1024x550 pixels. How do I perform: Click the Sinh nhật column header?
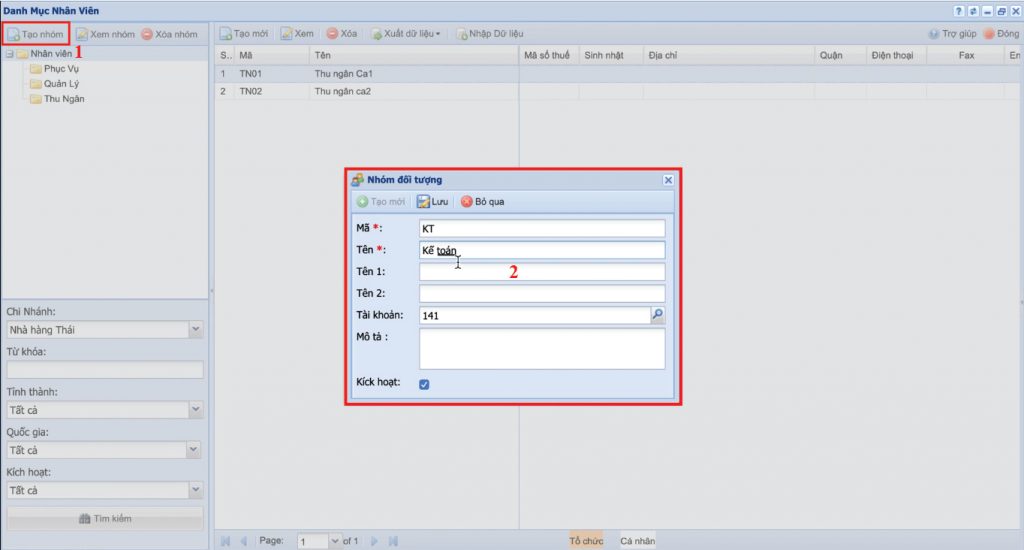tap(611, 55)
